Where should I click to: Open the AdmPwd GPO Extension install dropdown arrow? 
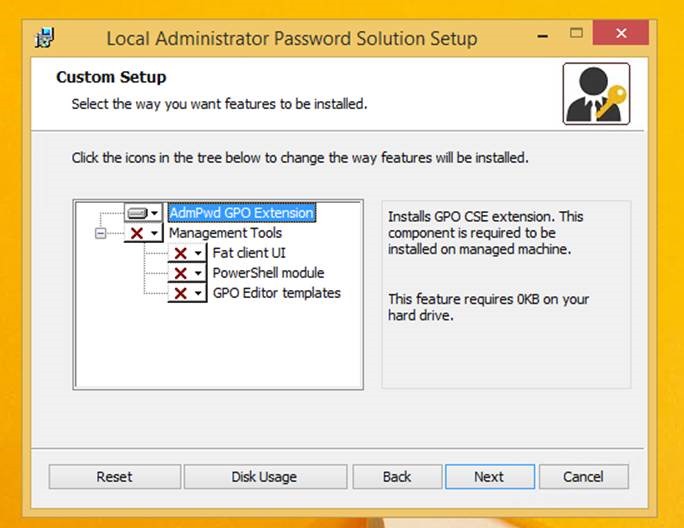154,213
